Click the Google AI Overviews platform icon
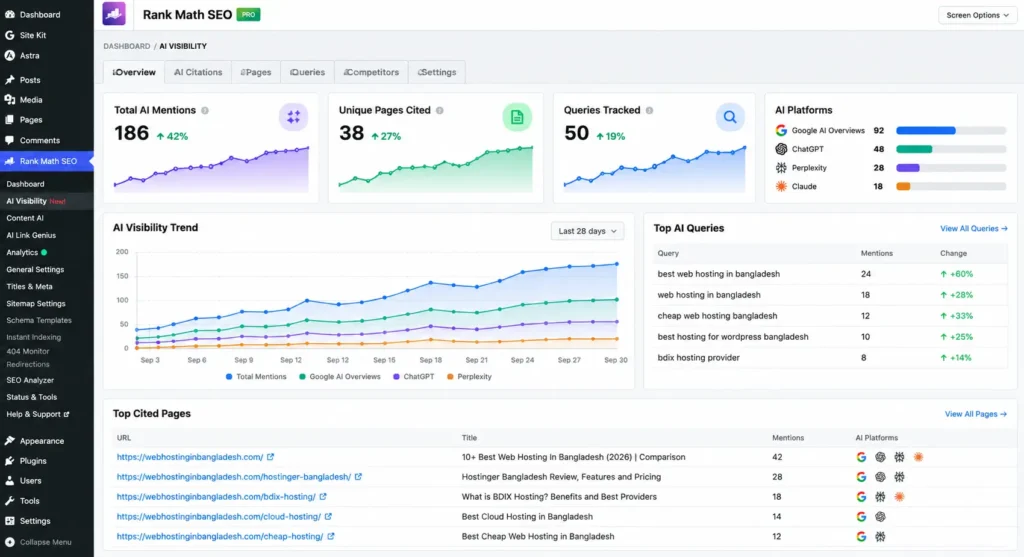This screenshot has width=1024, height=557. [781, 130]
